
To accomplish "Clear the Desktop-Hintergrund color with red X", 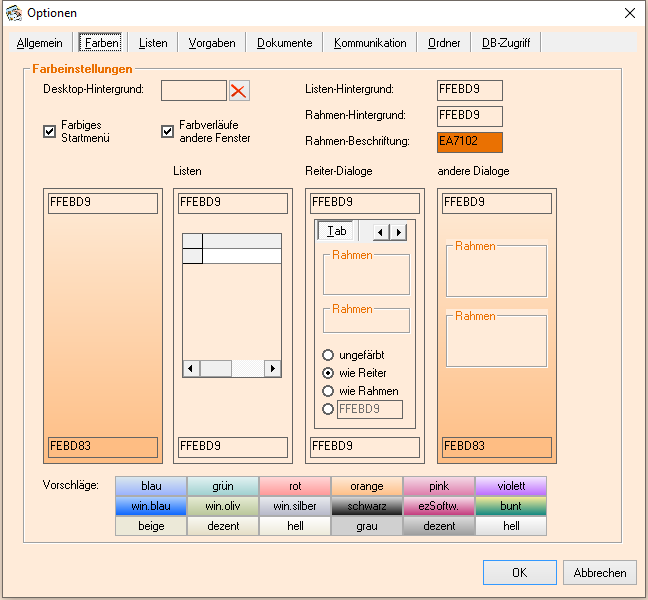I will point(239,90).
